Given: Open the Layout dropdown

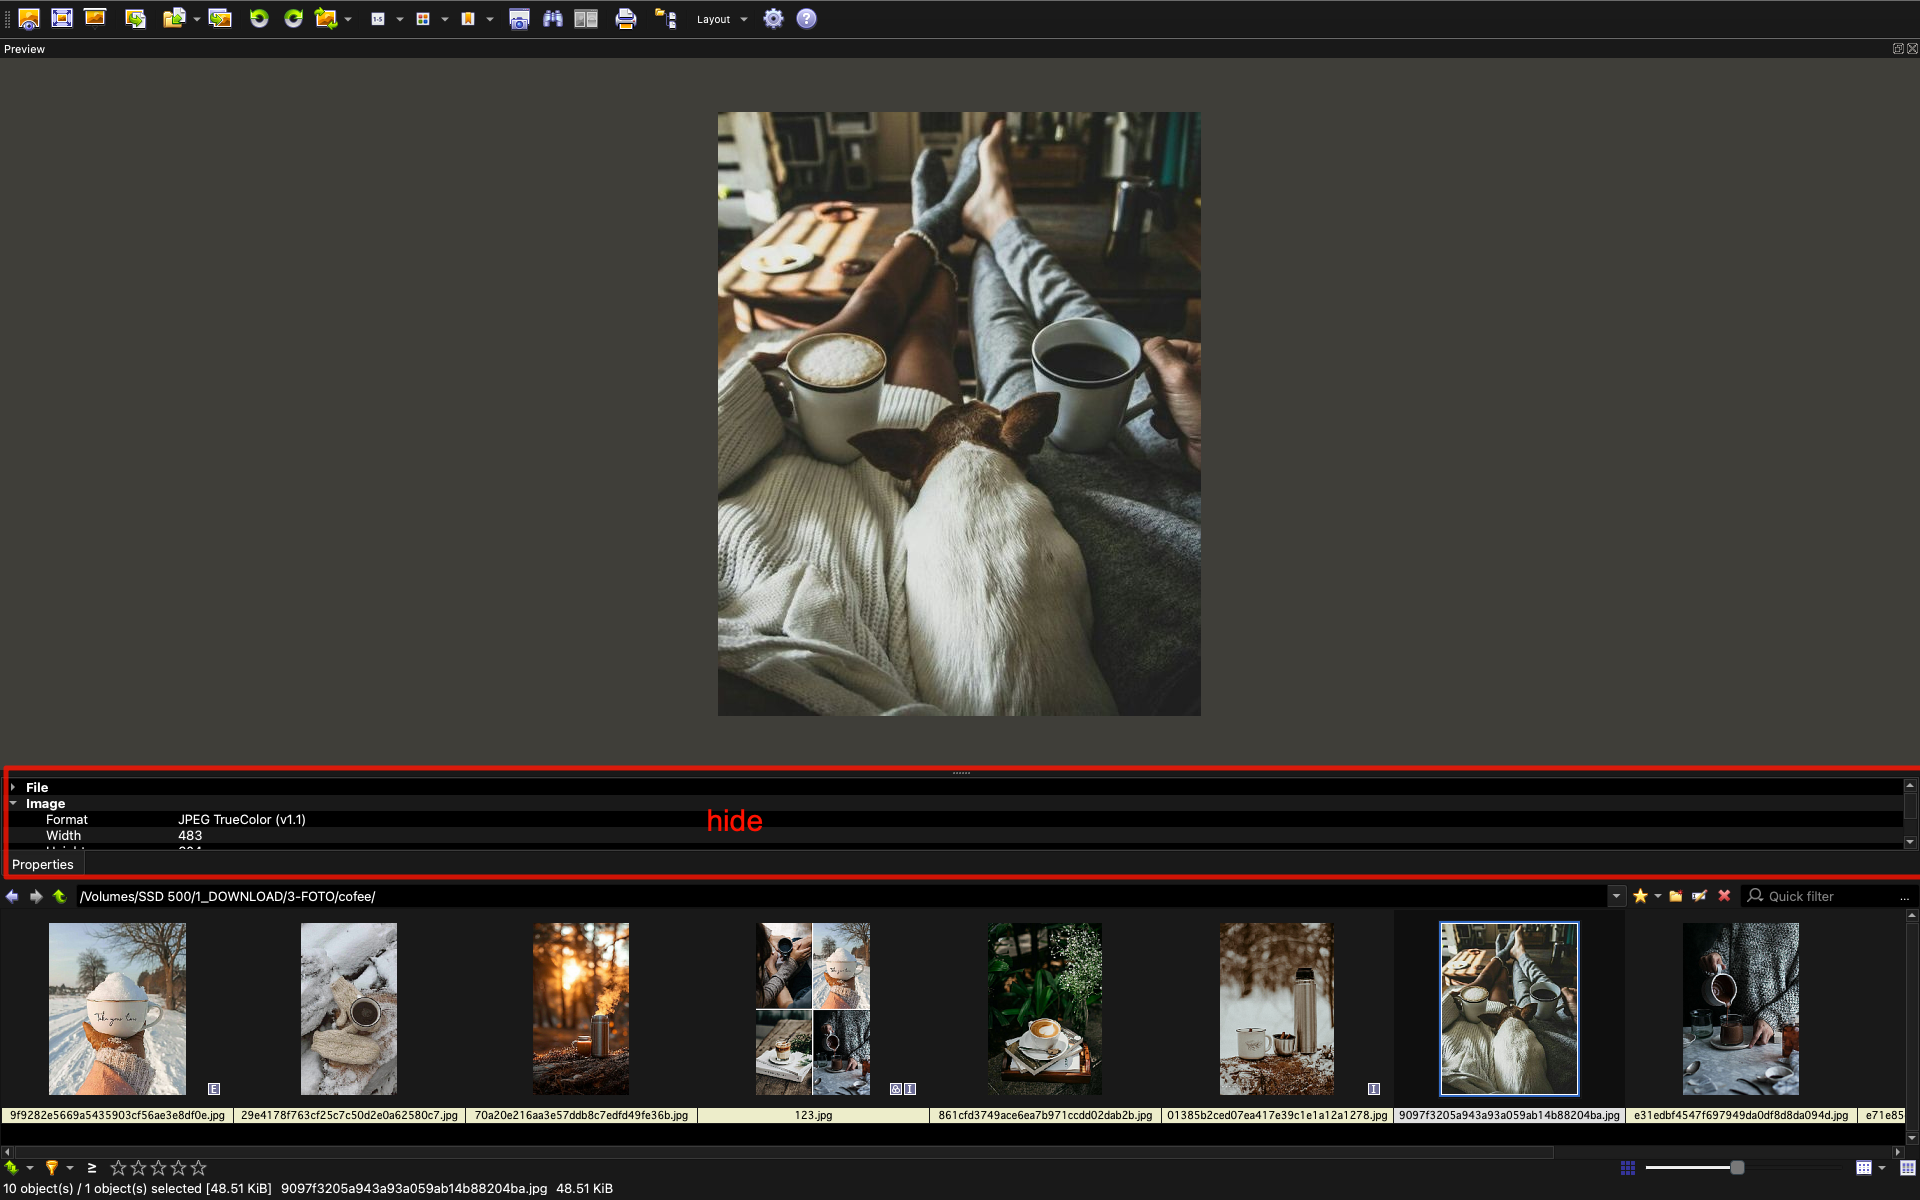Looking at the screenshot, I should coord(722,19).
